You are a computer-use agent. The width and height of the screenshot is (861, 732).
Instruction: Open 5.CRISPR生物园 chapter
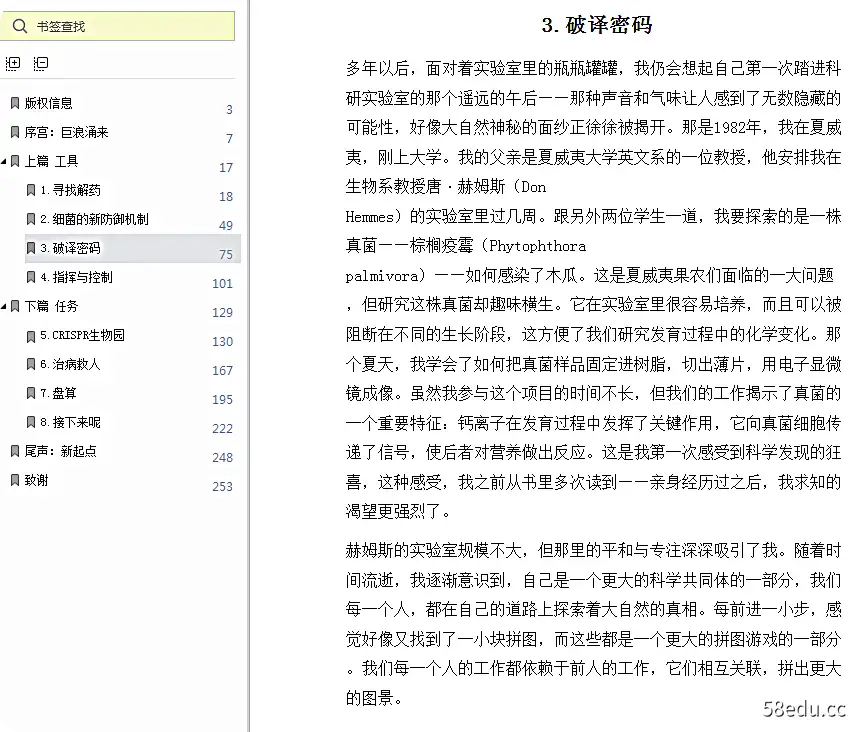click(x=82, y=335)
